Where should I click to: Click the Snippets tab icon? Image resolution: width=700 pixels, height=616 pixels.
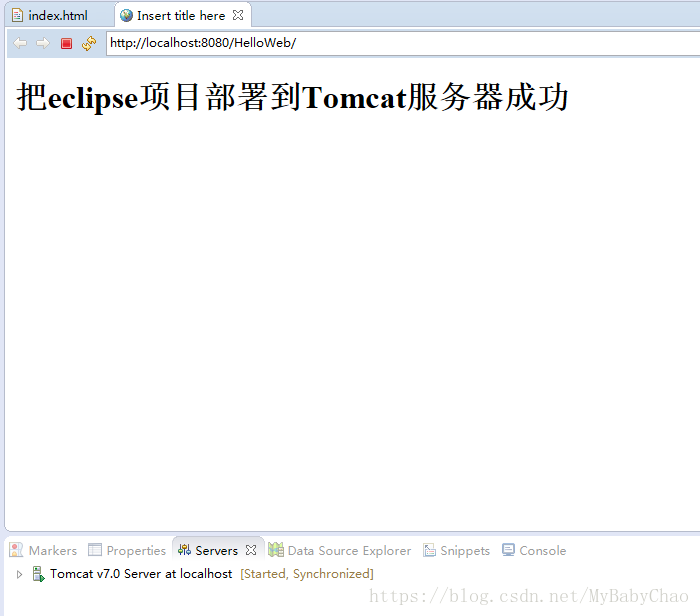(x=429, y=550)
